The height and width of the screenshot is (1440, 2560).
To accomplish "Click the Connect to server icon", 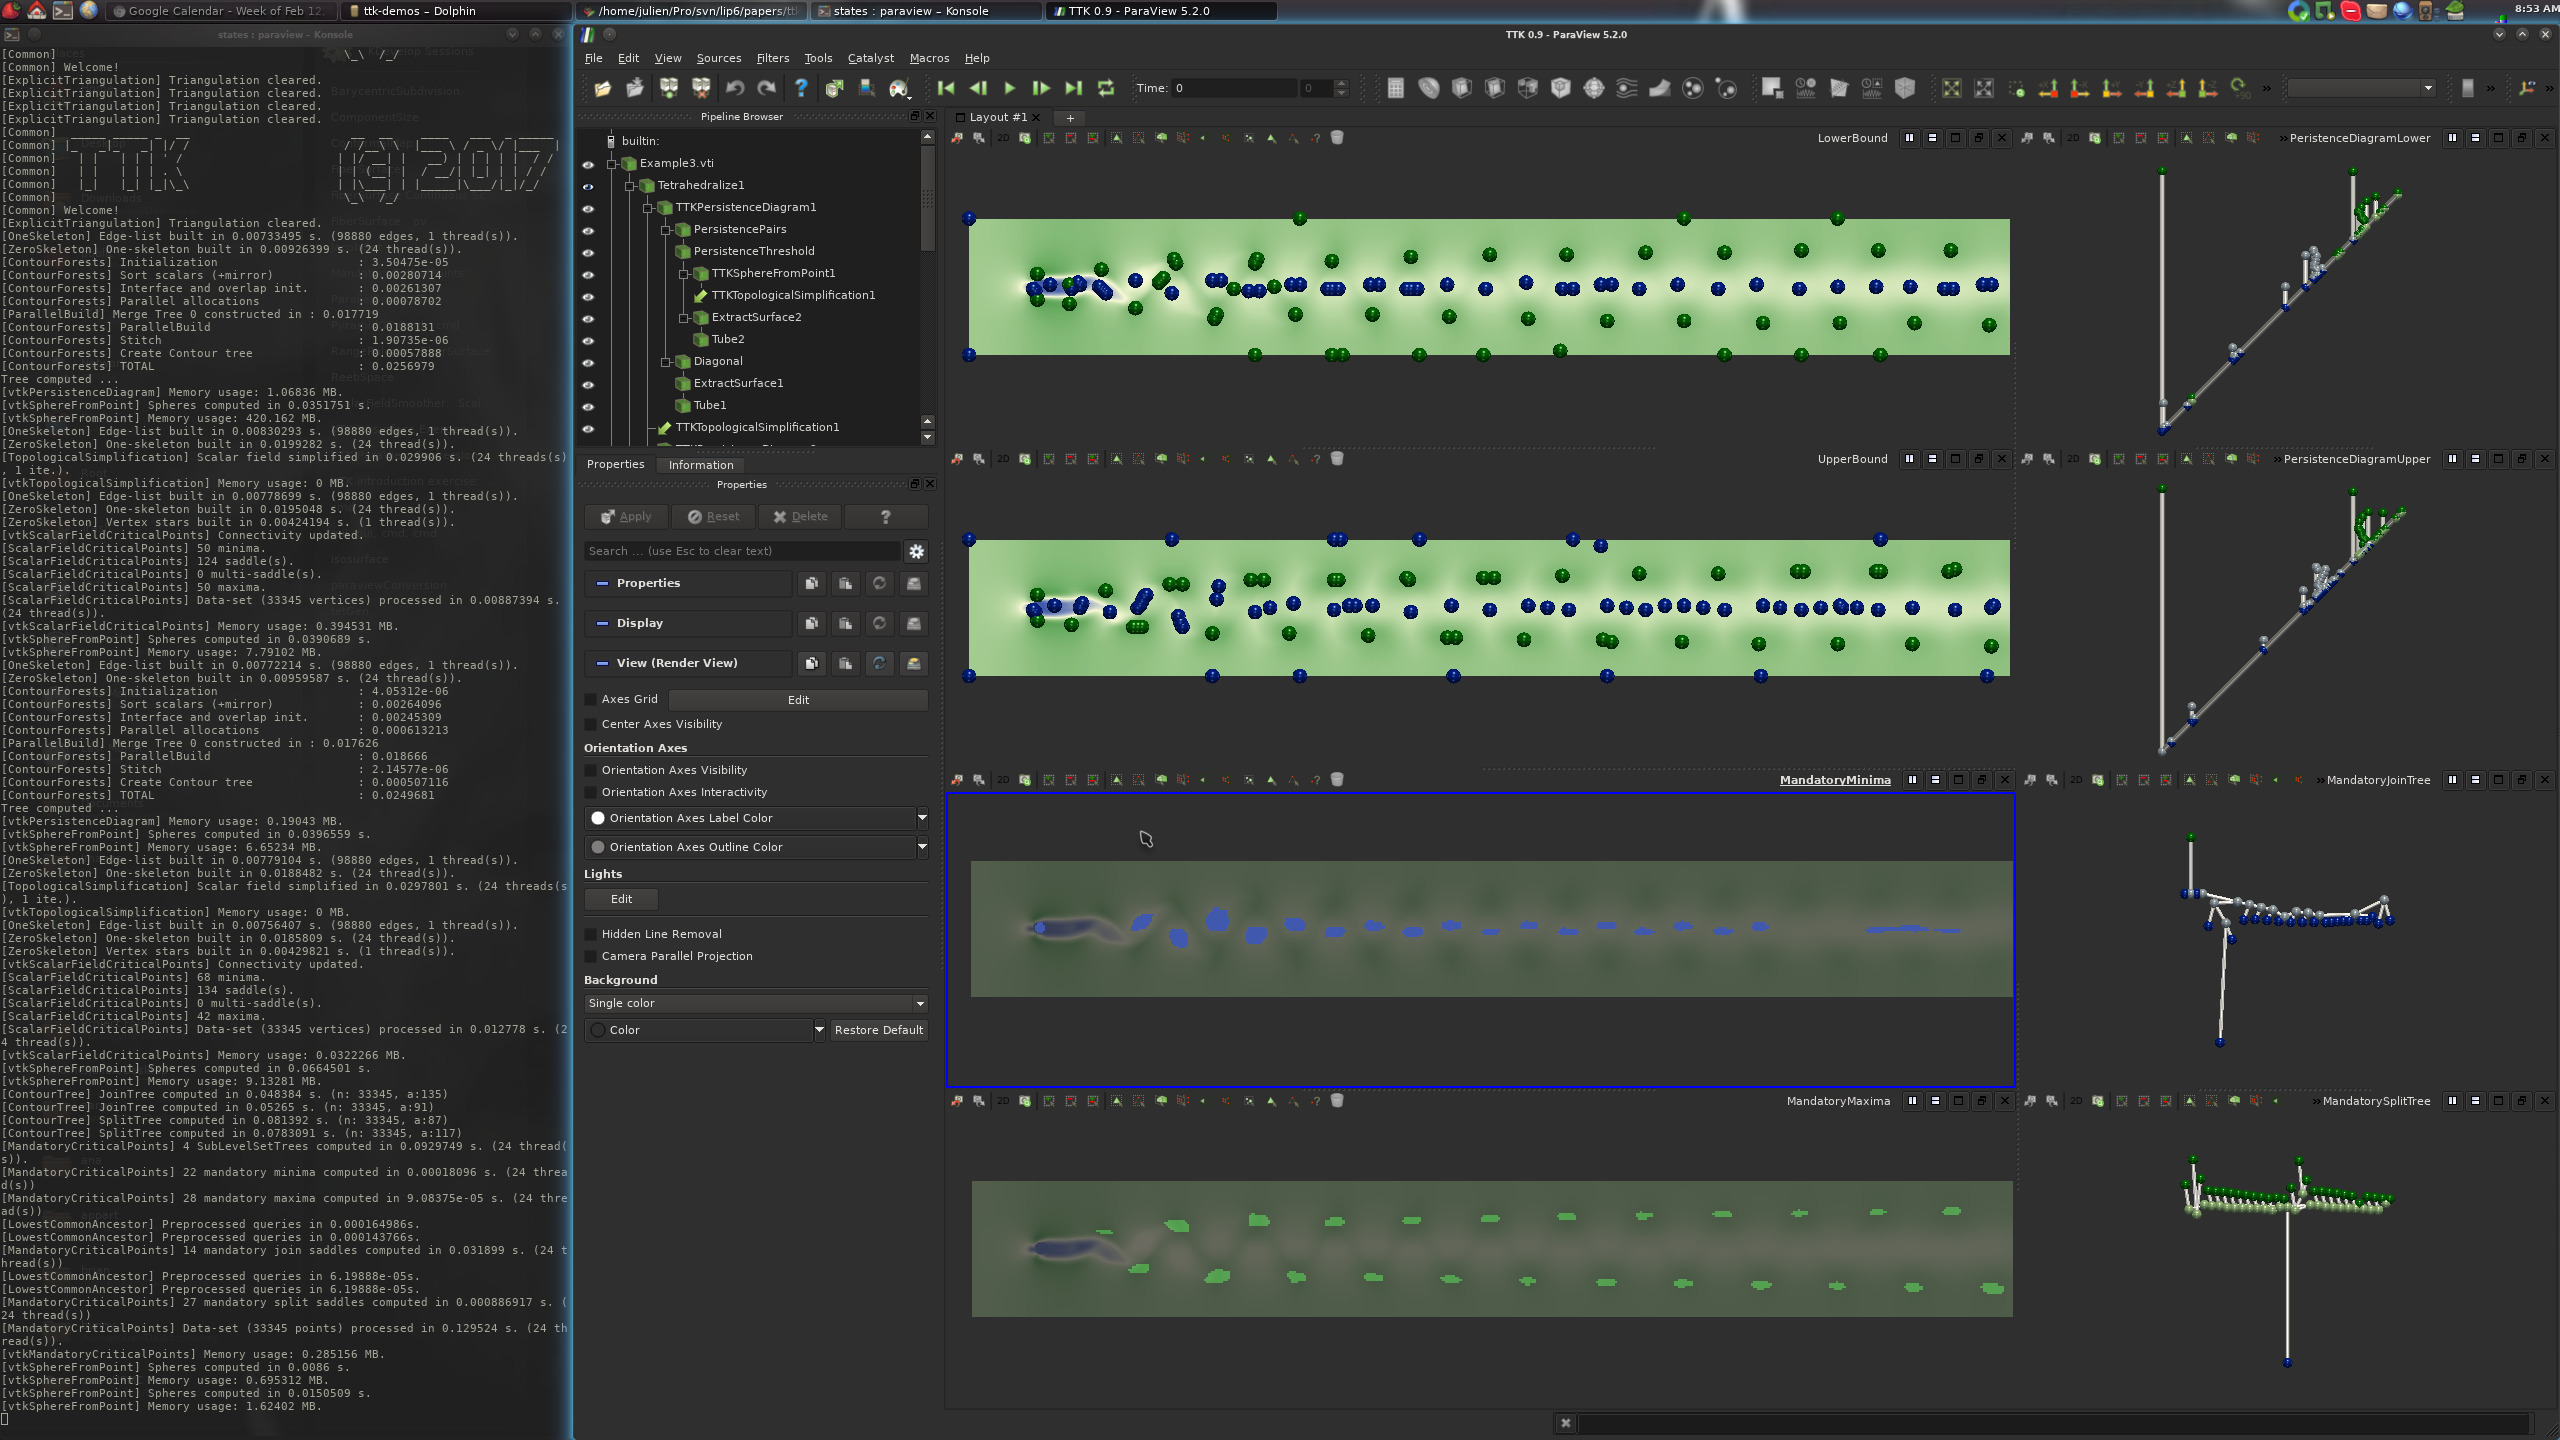I will coord(669,89).
